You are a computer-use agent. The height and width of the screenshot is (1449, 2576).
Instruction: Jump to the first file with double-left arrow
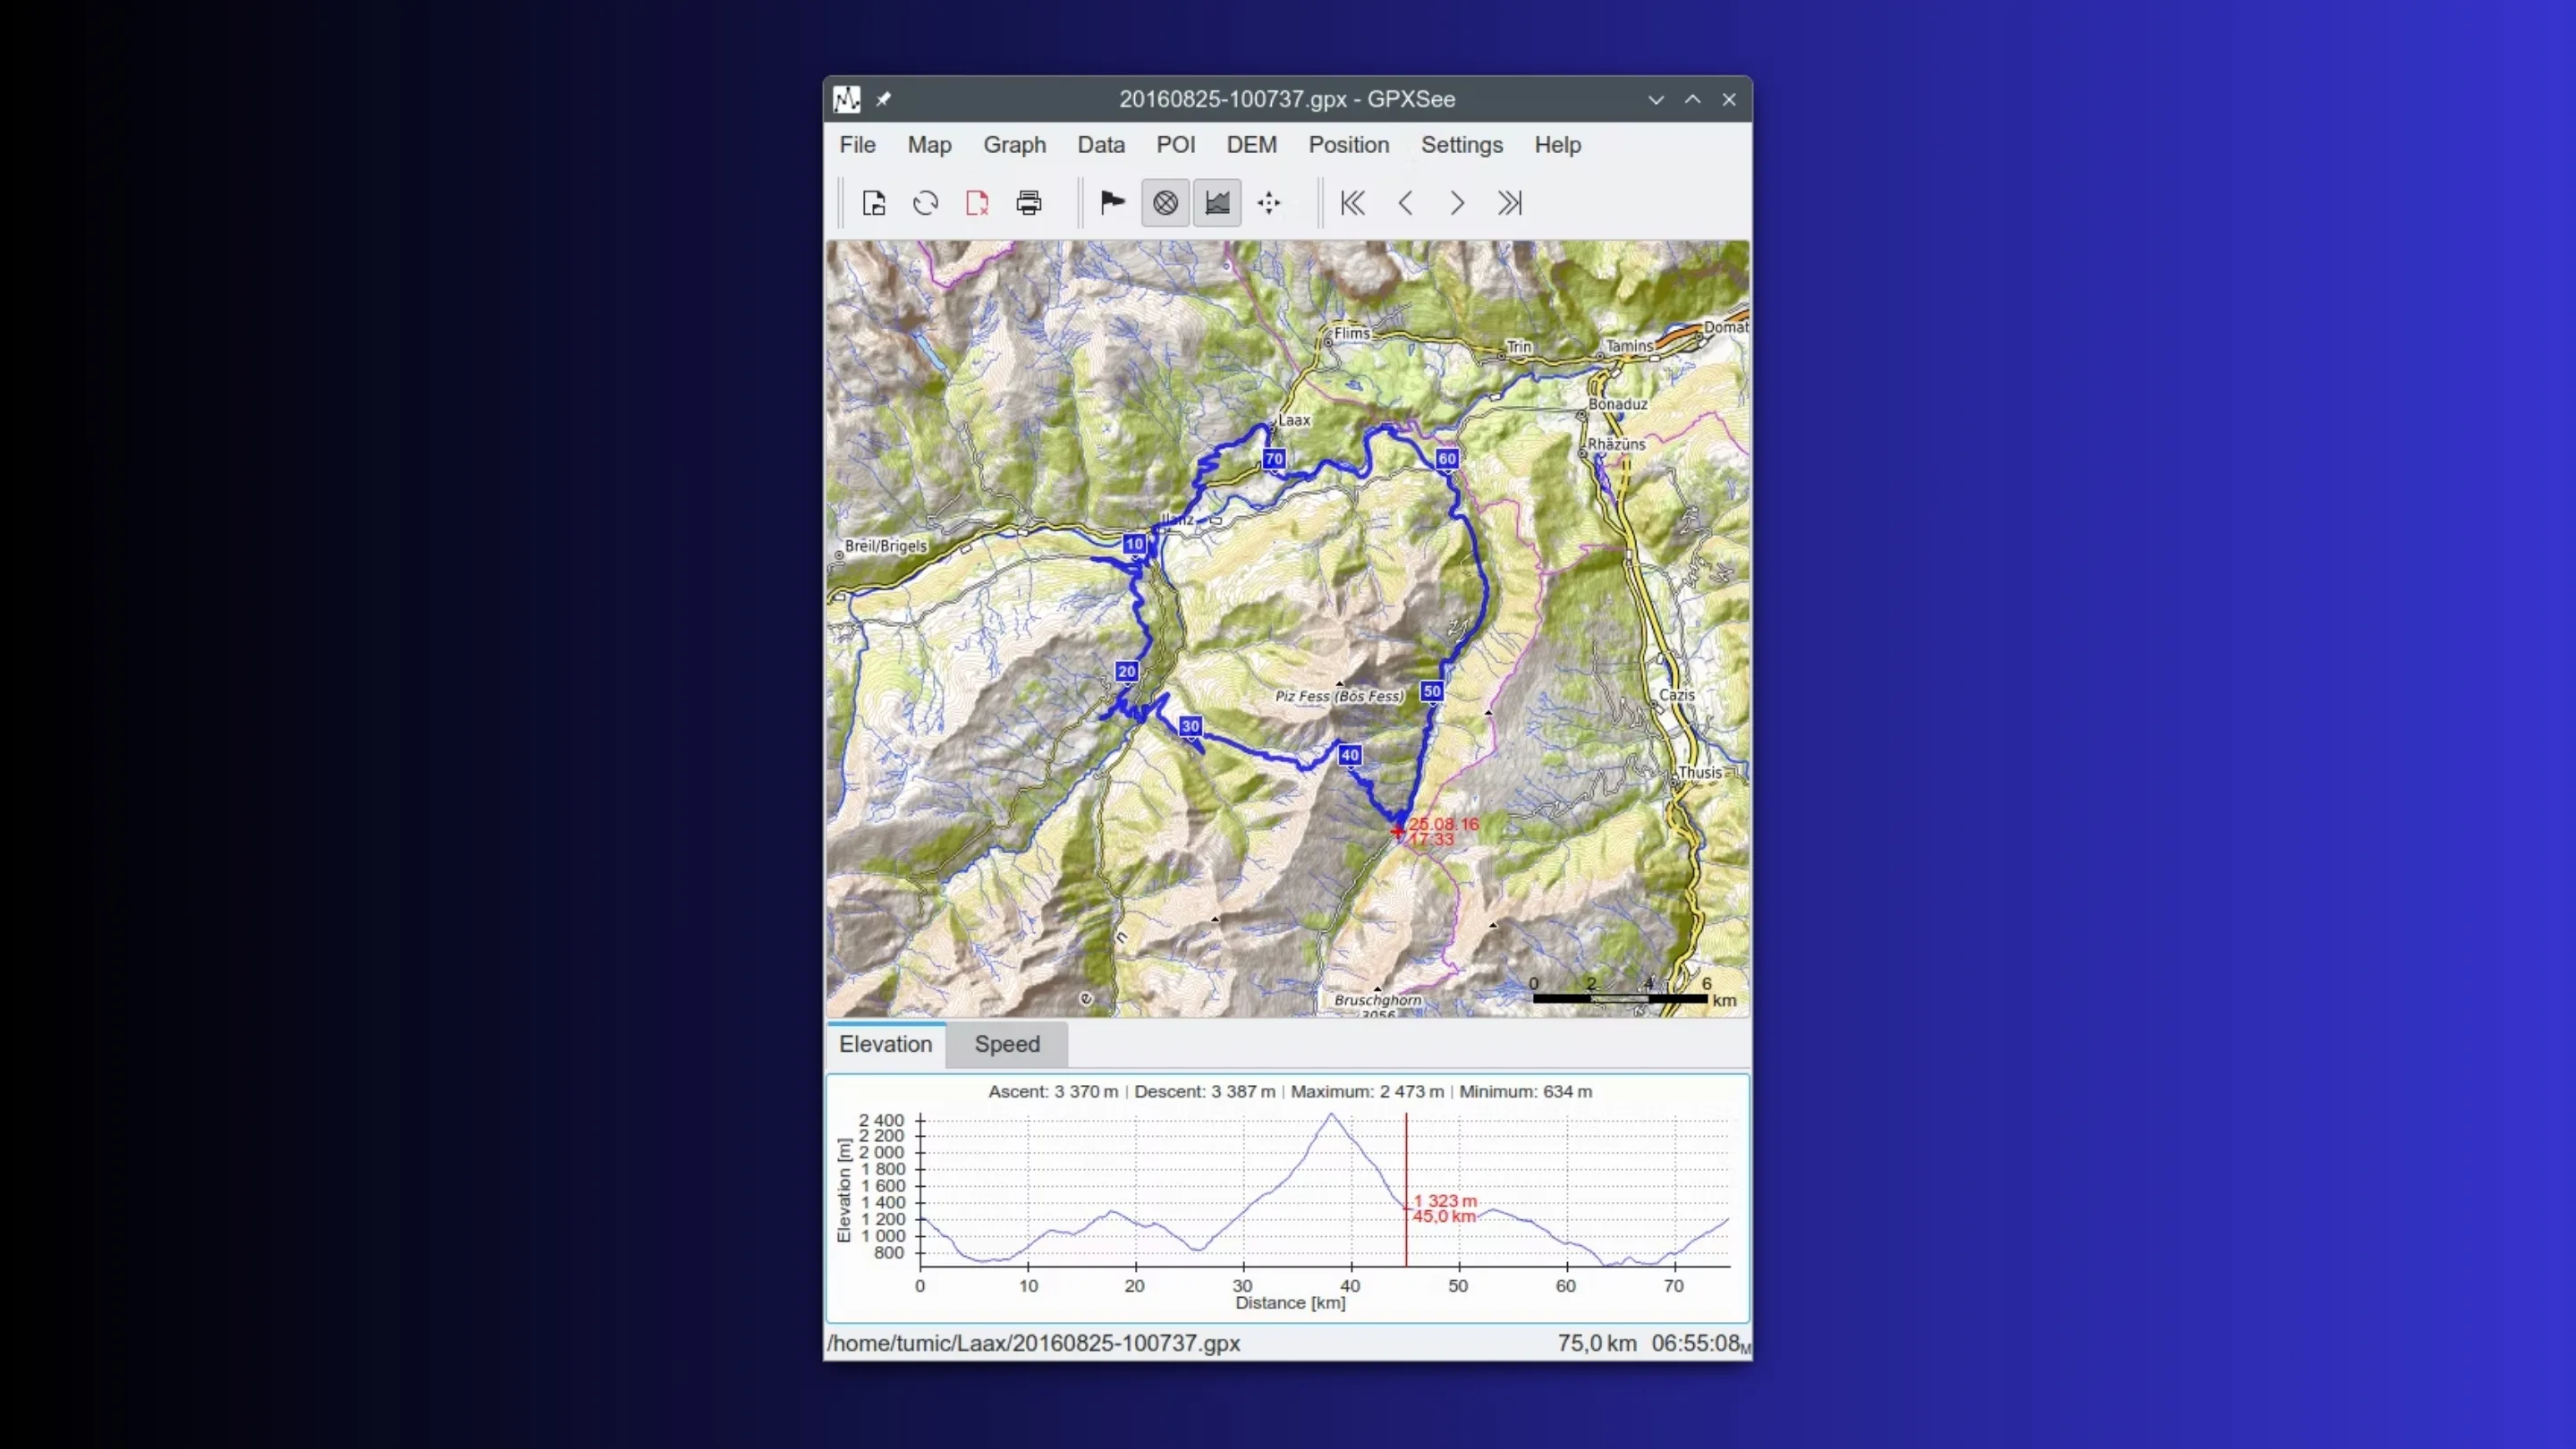[1353, 203]
